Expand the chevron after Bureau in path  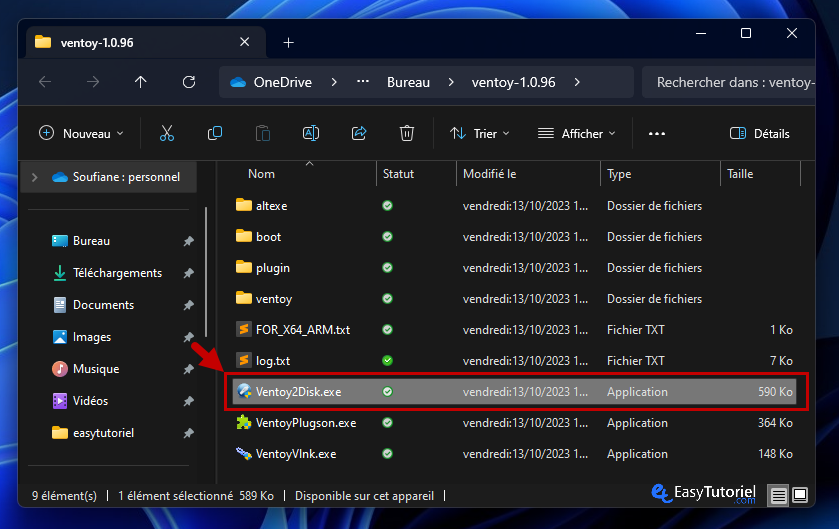coord(451,82)
